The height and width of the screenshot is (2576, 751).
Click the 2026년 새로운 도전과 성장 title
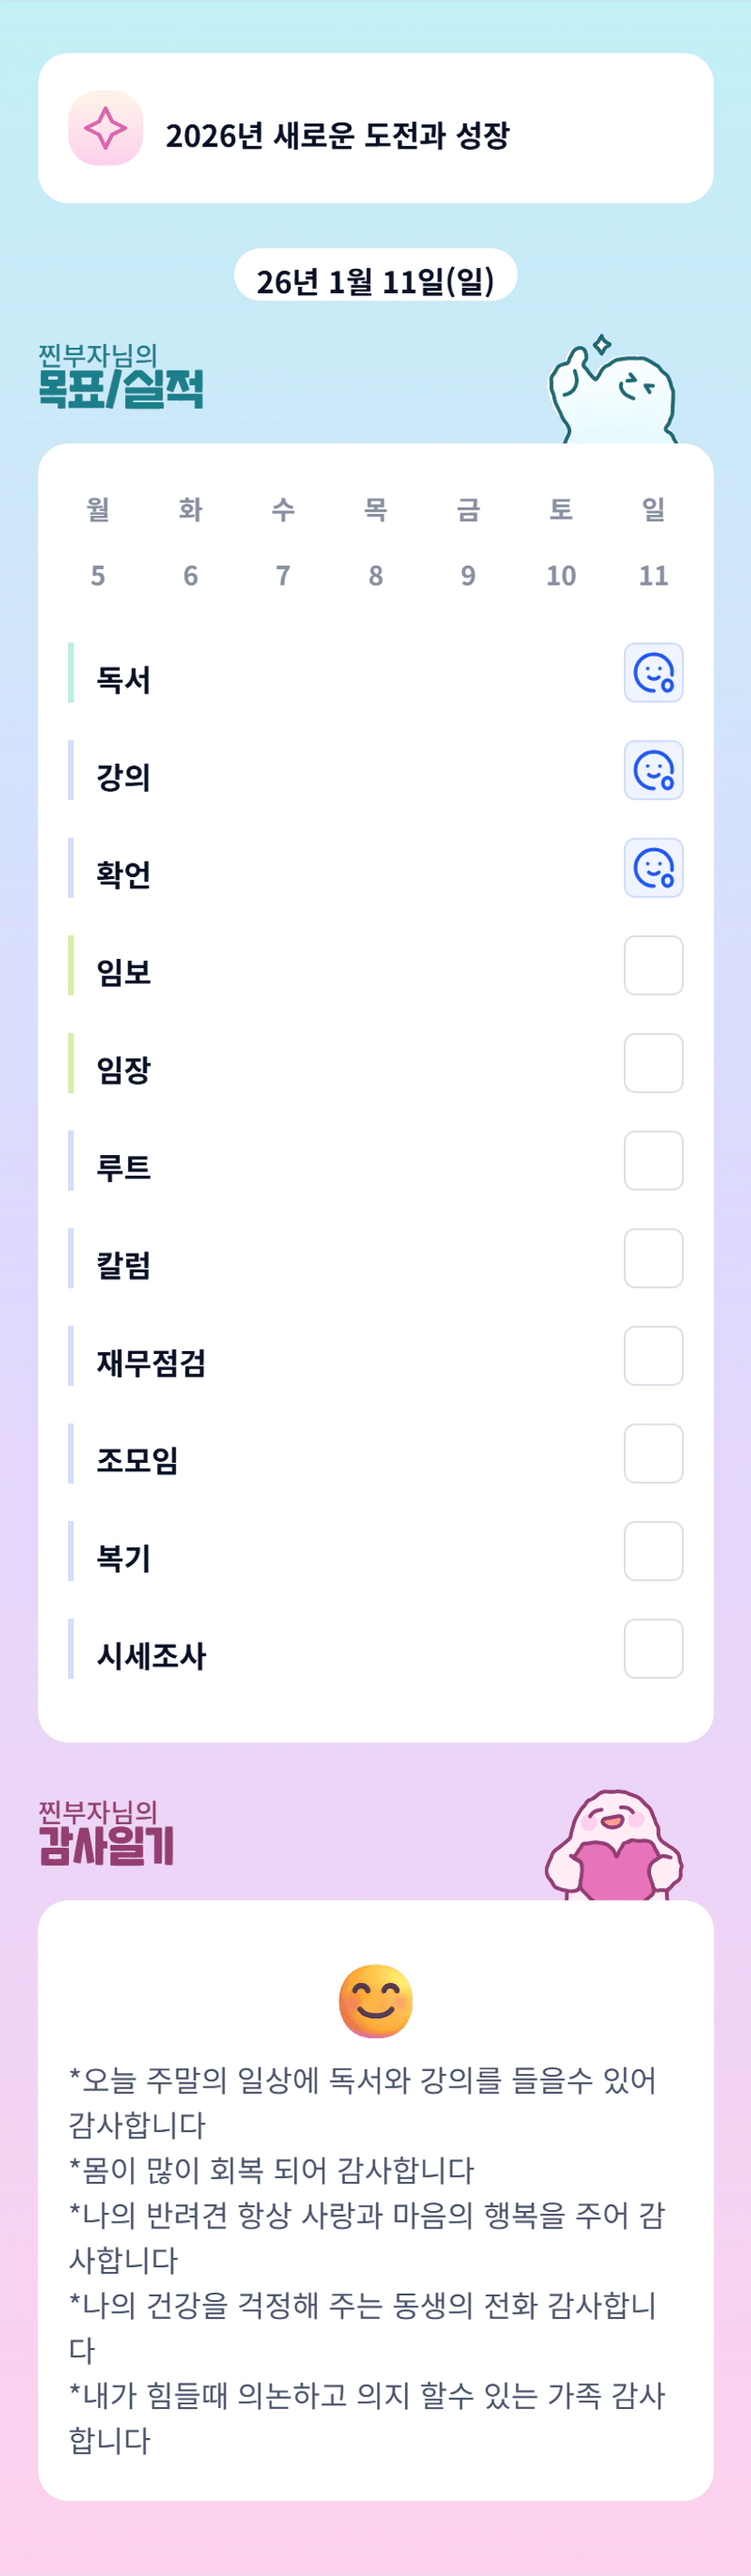tap(337, 135)
